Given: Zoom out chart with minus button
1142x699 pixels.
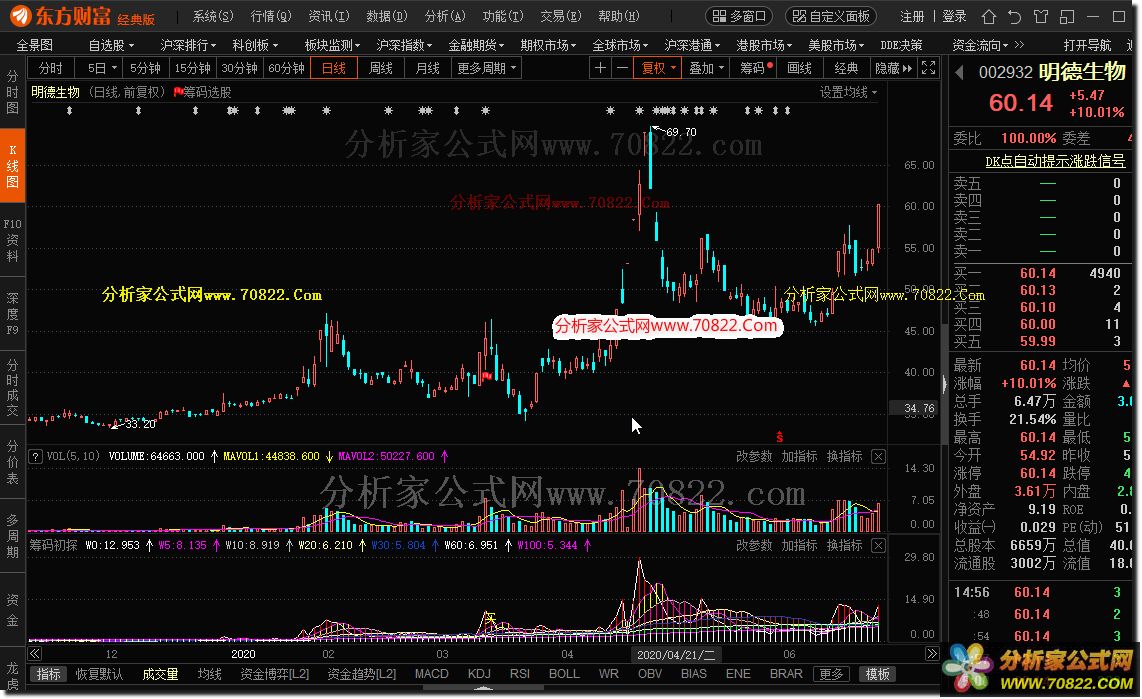Looking at the screenshot, I should 622,68.
